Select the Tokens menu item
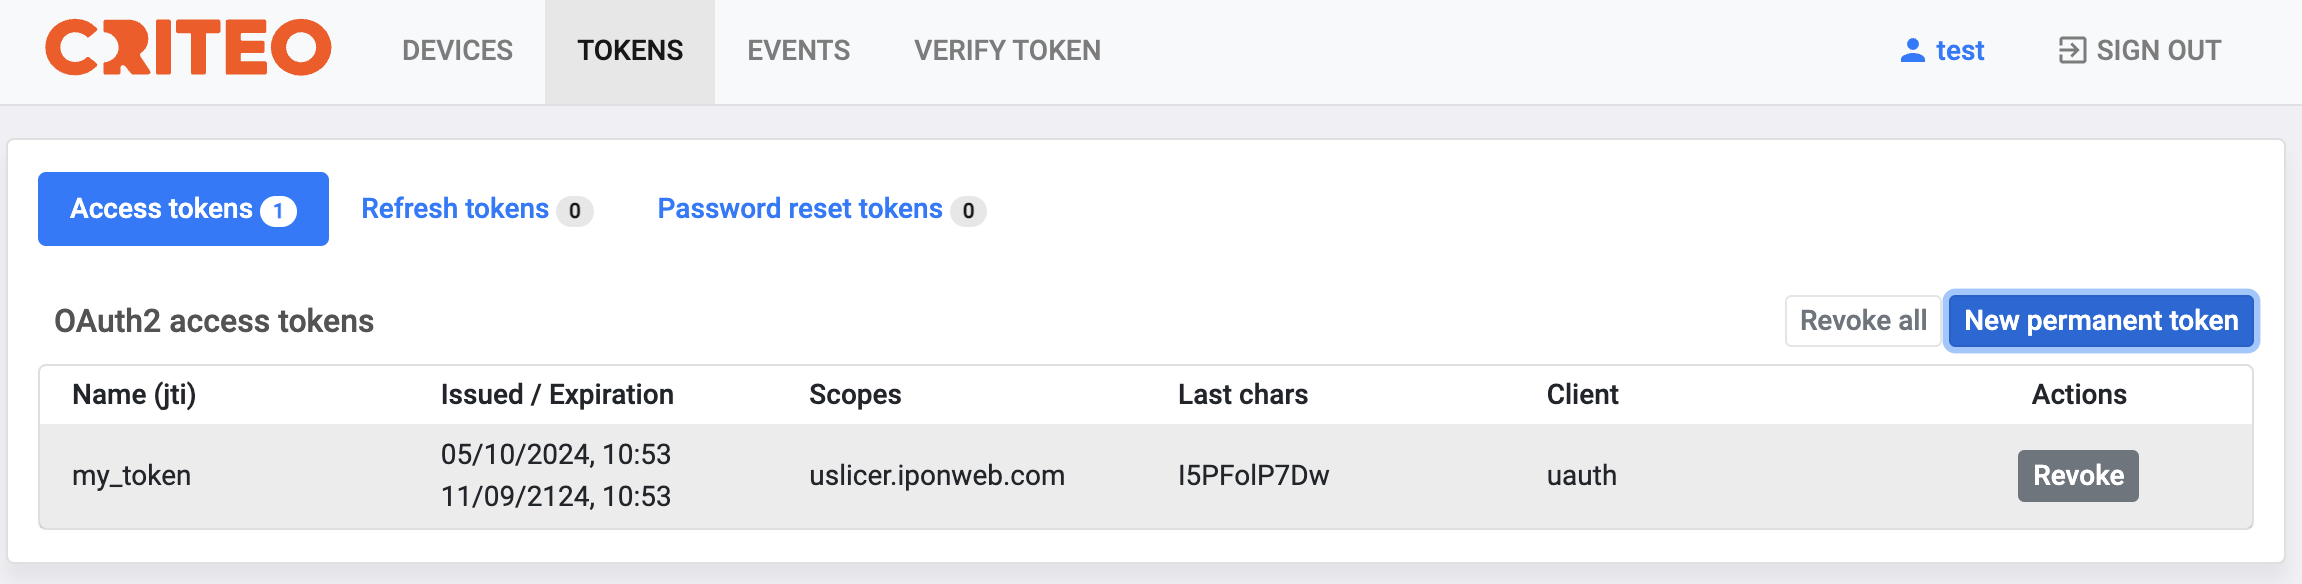The image size is (2302, 584). click(630, 50)
